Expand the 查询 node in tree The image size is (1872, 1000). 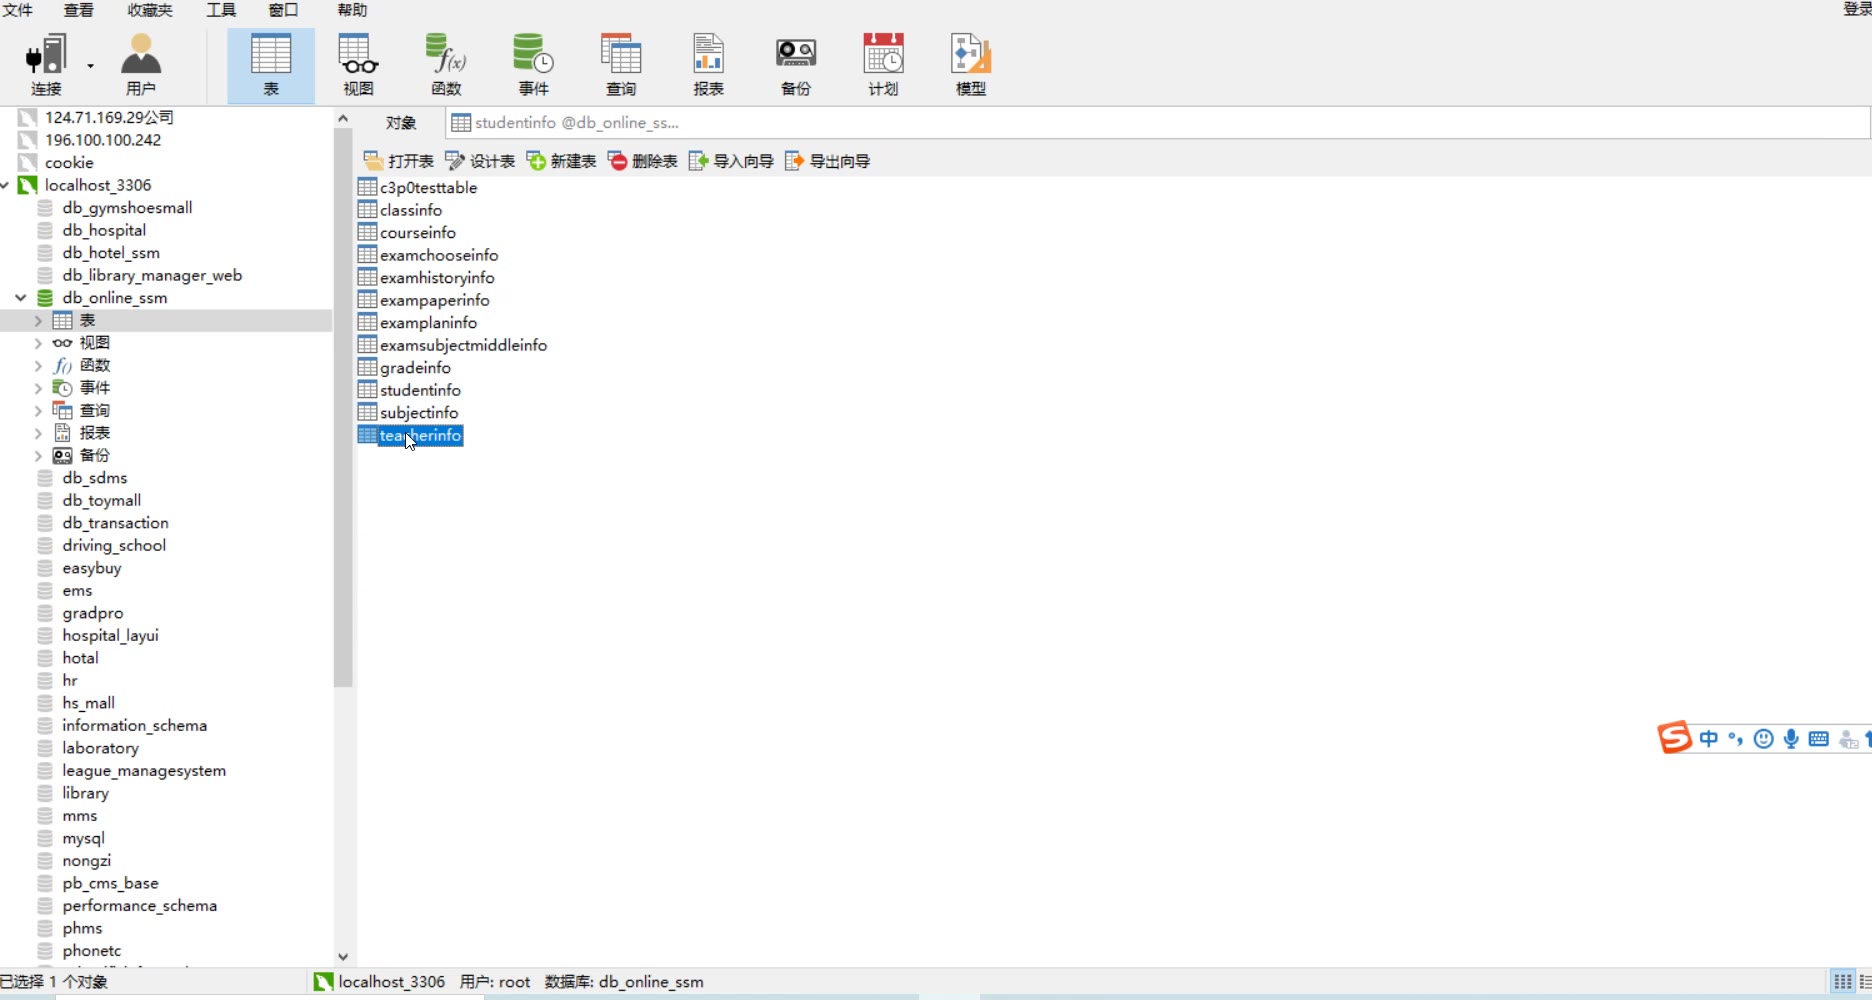click(38, 411)
